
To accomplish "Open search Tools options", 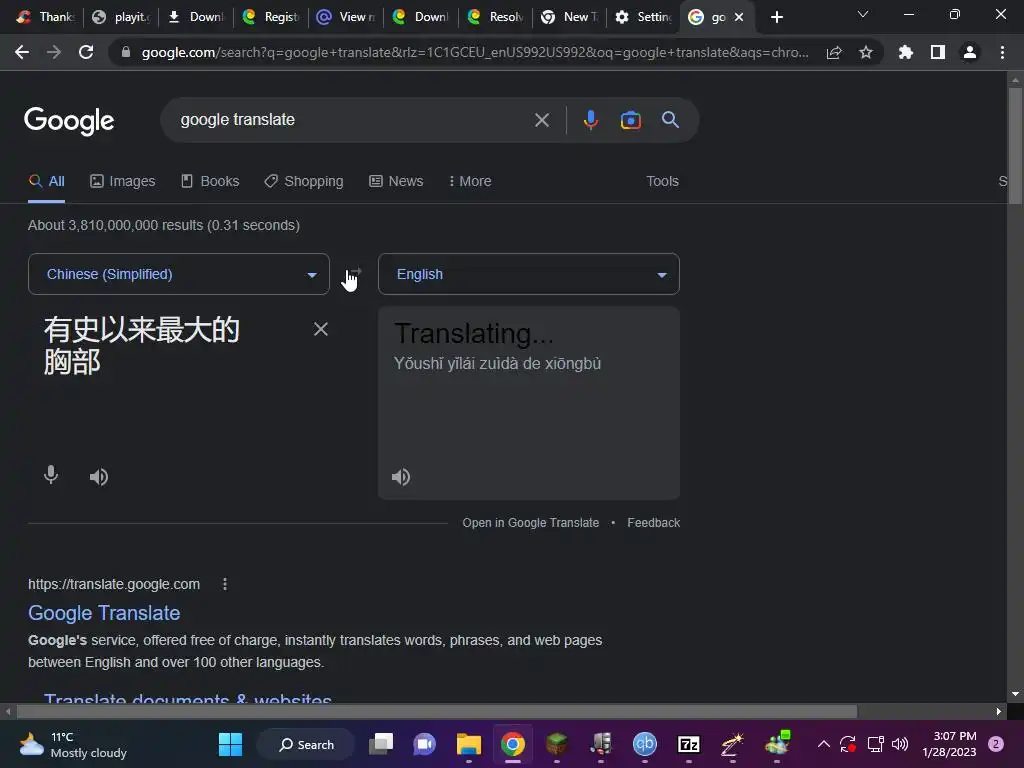I will pyautogui.click(x=662, y=182).
